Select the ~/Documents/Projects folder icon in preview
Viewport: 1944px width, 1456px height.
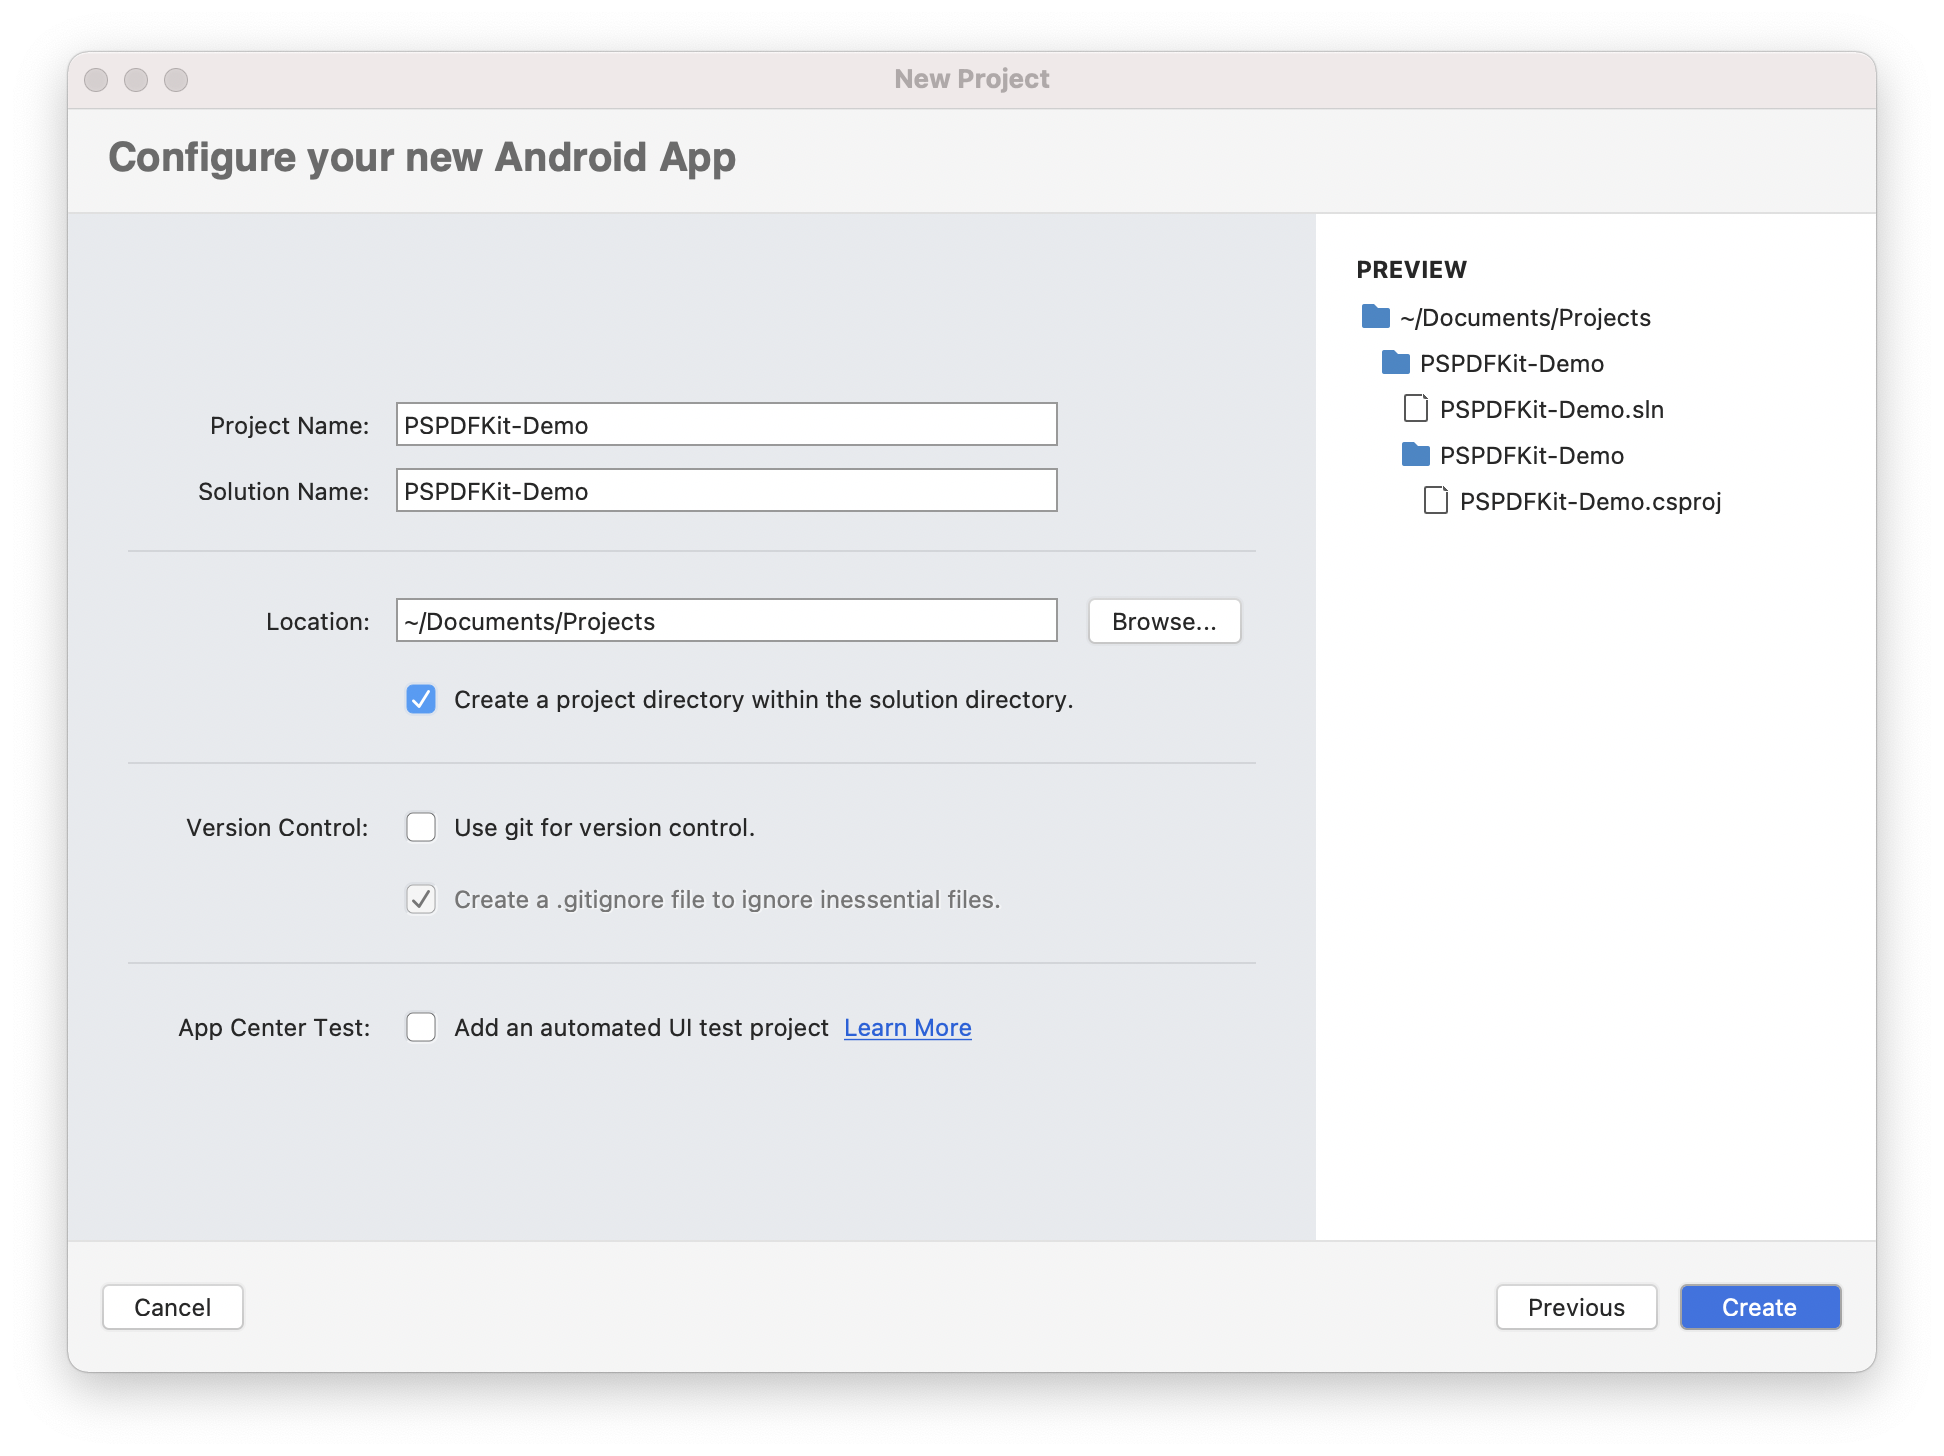(x=1376, y=317)
